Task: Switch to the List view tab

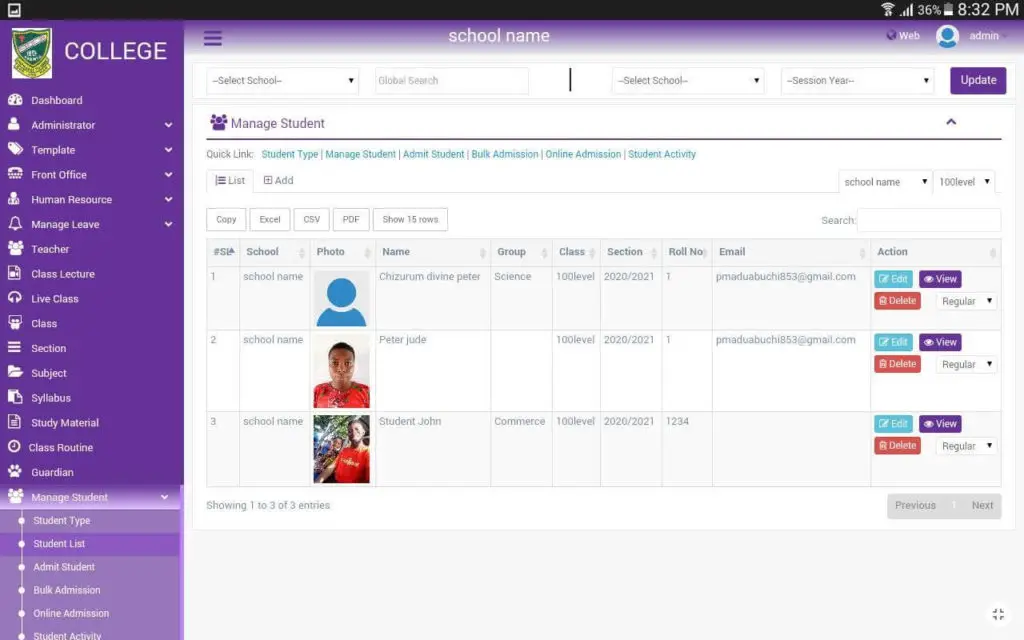Action: pos(229,181)
